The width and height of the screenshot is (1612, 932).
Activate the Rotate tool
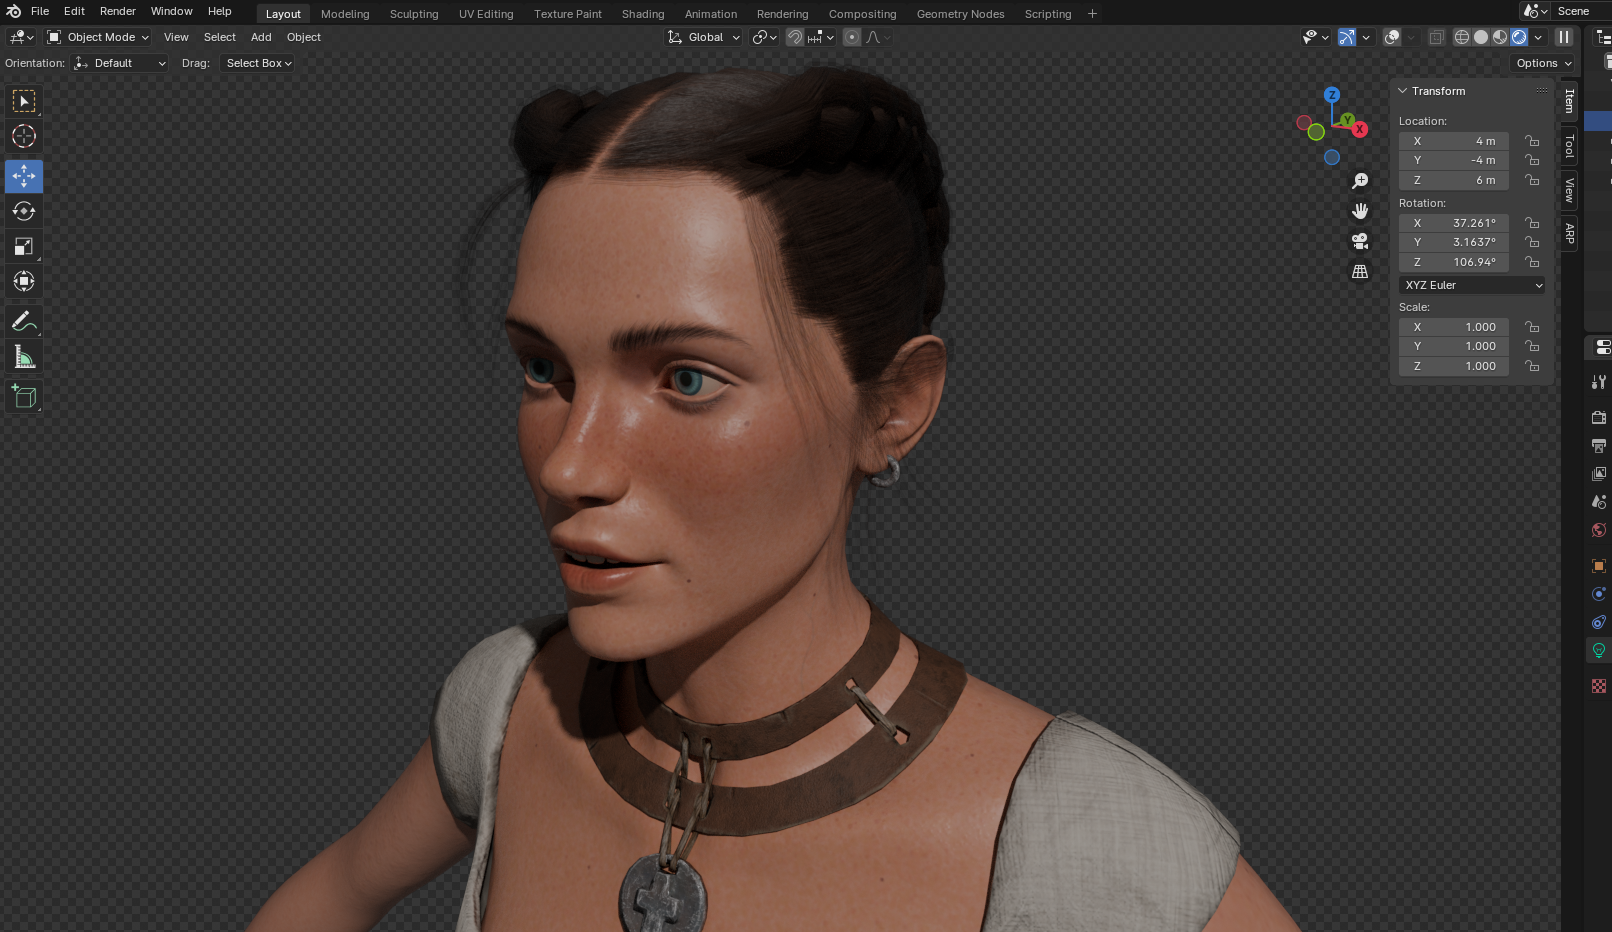tap(24, 211)
